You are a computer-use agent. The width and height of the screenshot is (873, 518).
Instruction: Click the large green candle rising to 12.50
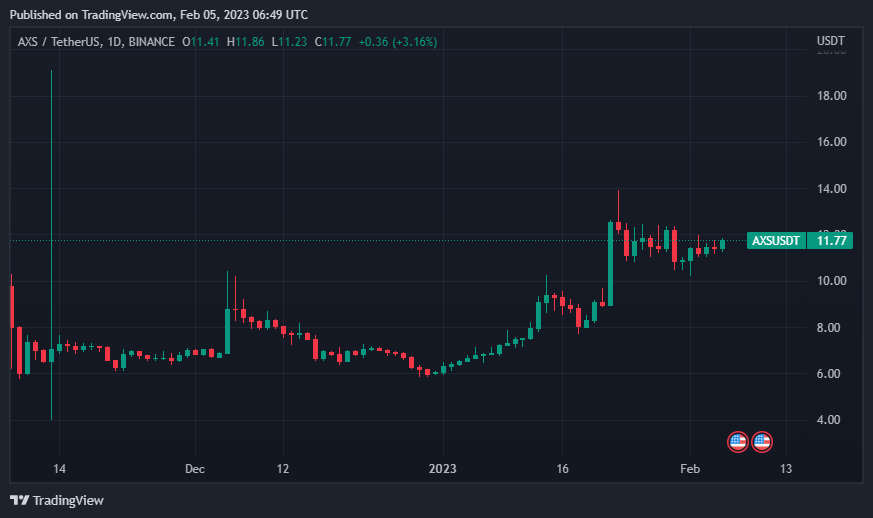pyautogui.click(x=610, y=264)
